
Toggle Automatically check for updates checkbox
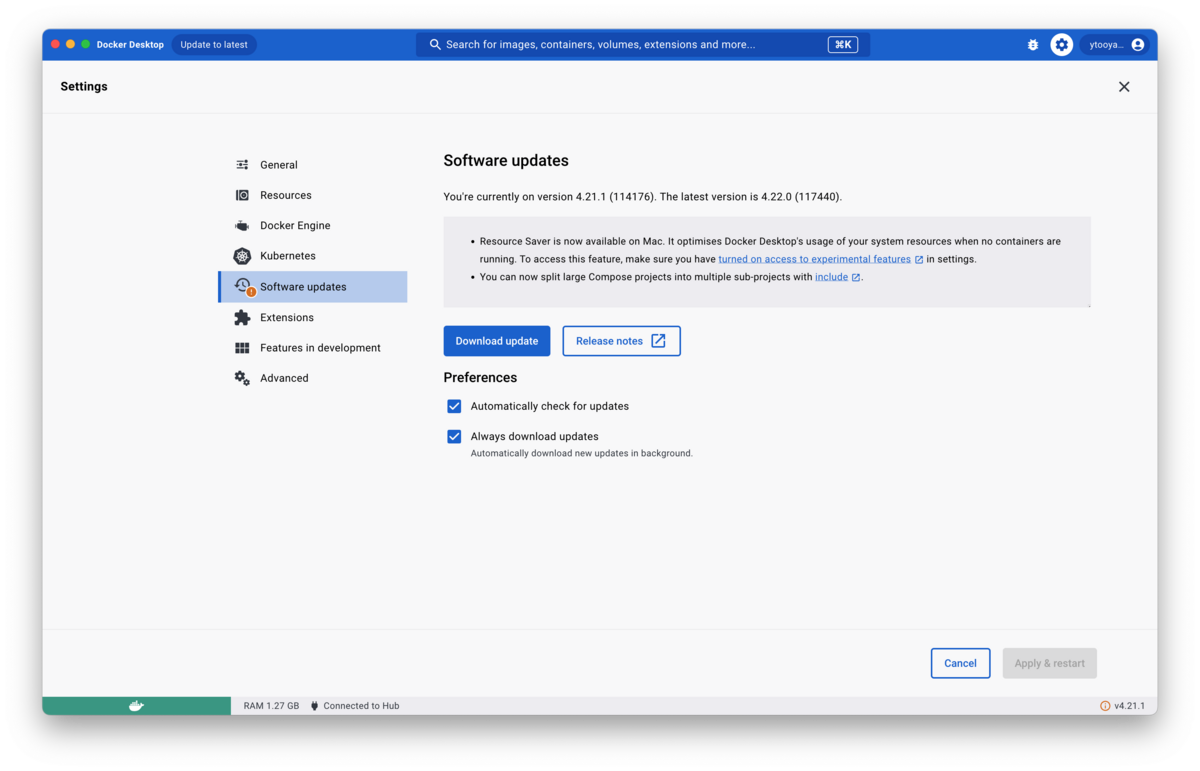(x=454, y=406)
